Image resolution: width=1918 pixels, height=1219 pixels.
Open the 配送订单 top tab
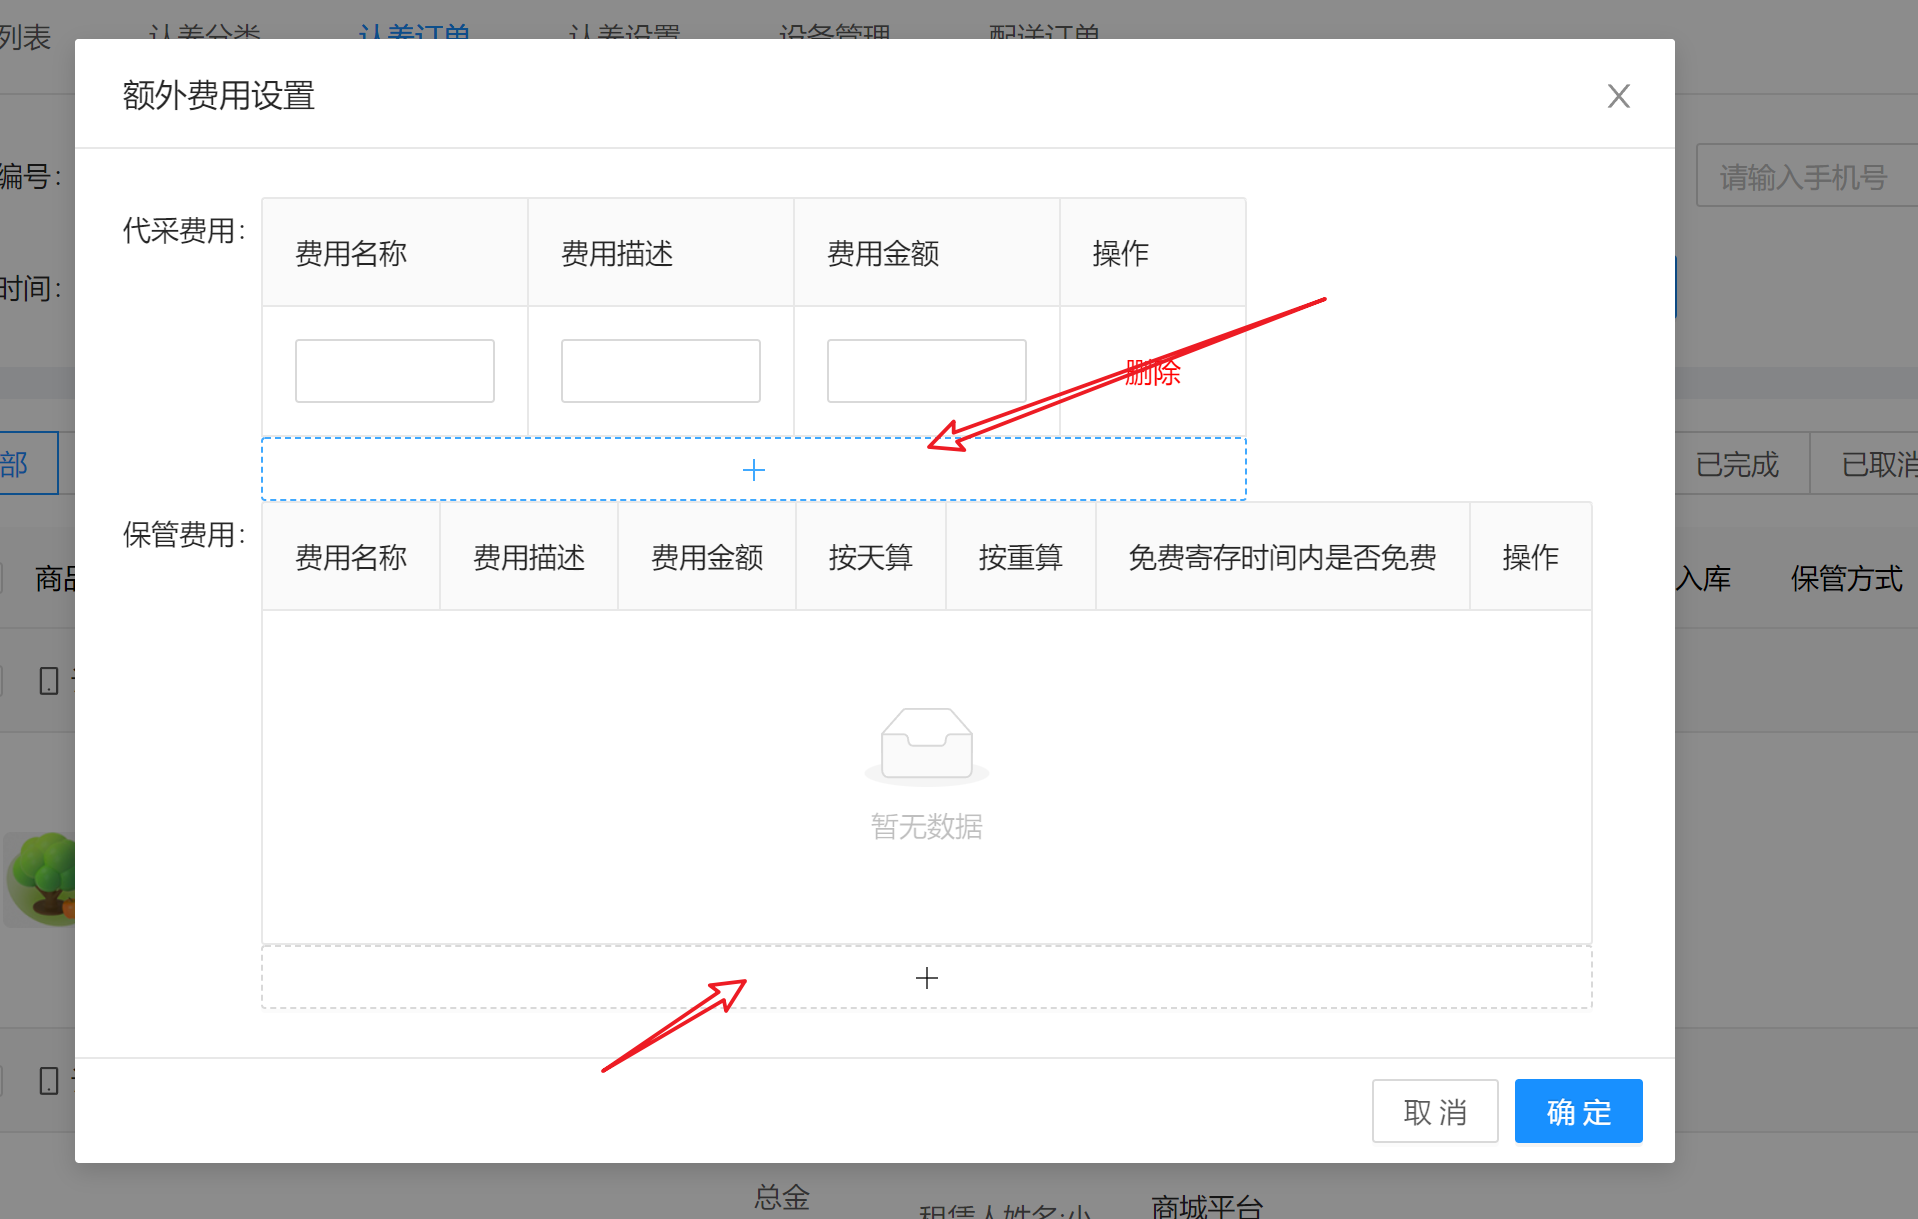[1044, 32]
